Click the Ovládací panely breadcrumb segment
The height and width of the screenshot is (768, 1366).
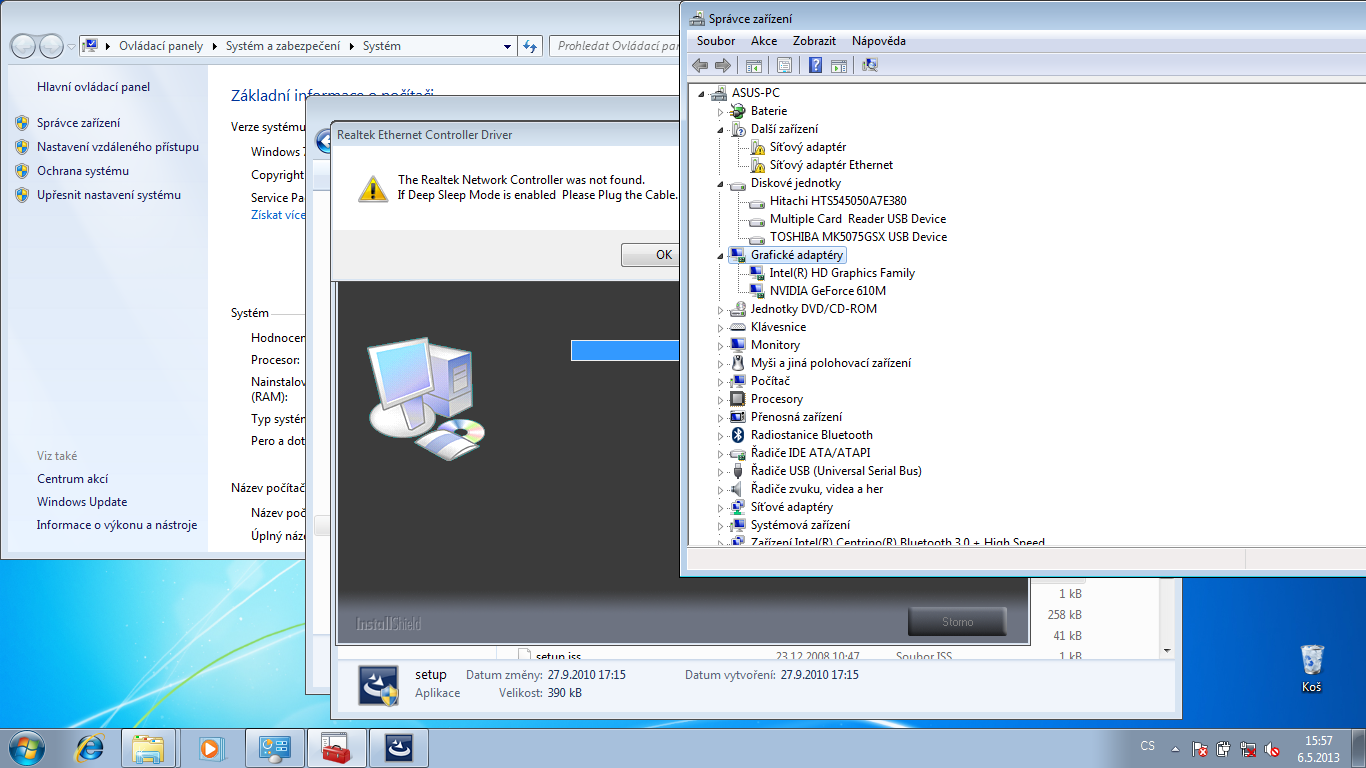(161, 46)
